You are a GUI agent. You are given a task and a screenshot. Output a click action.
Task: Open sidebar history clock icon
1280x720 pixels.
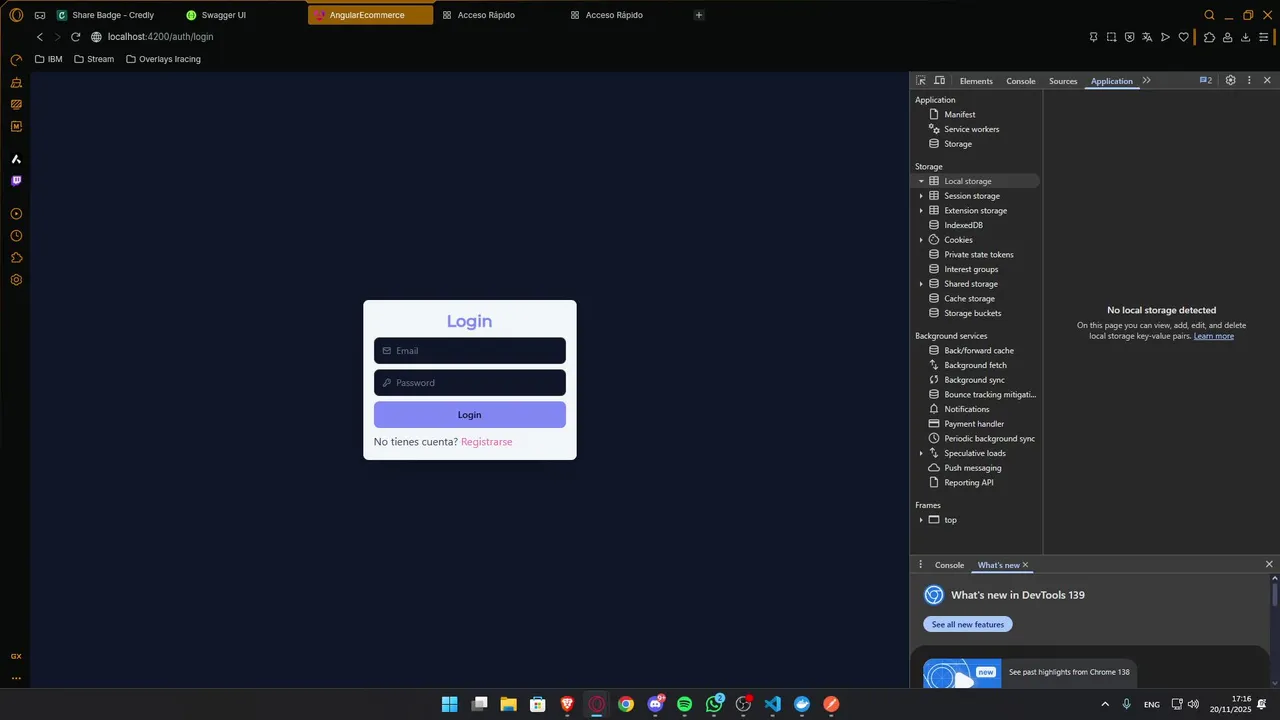coord(16,236)
